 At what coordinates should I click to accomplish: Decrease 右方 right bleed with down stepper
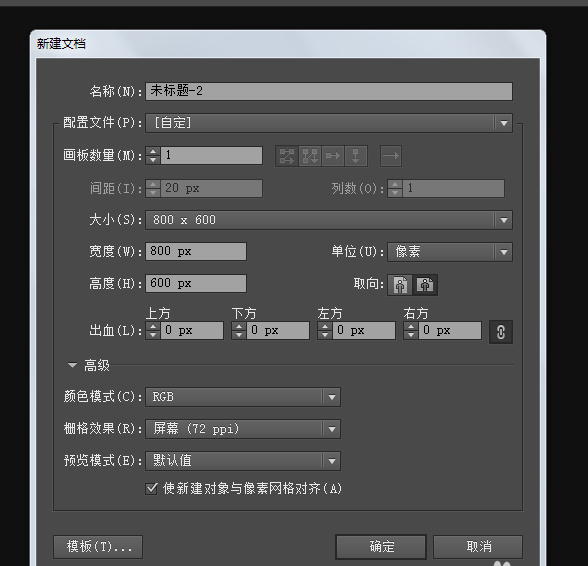(411, 335)
